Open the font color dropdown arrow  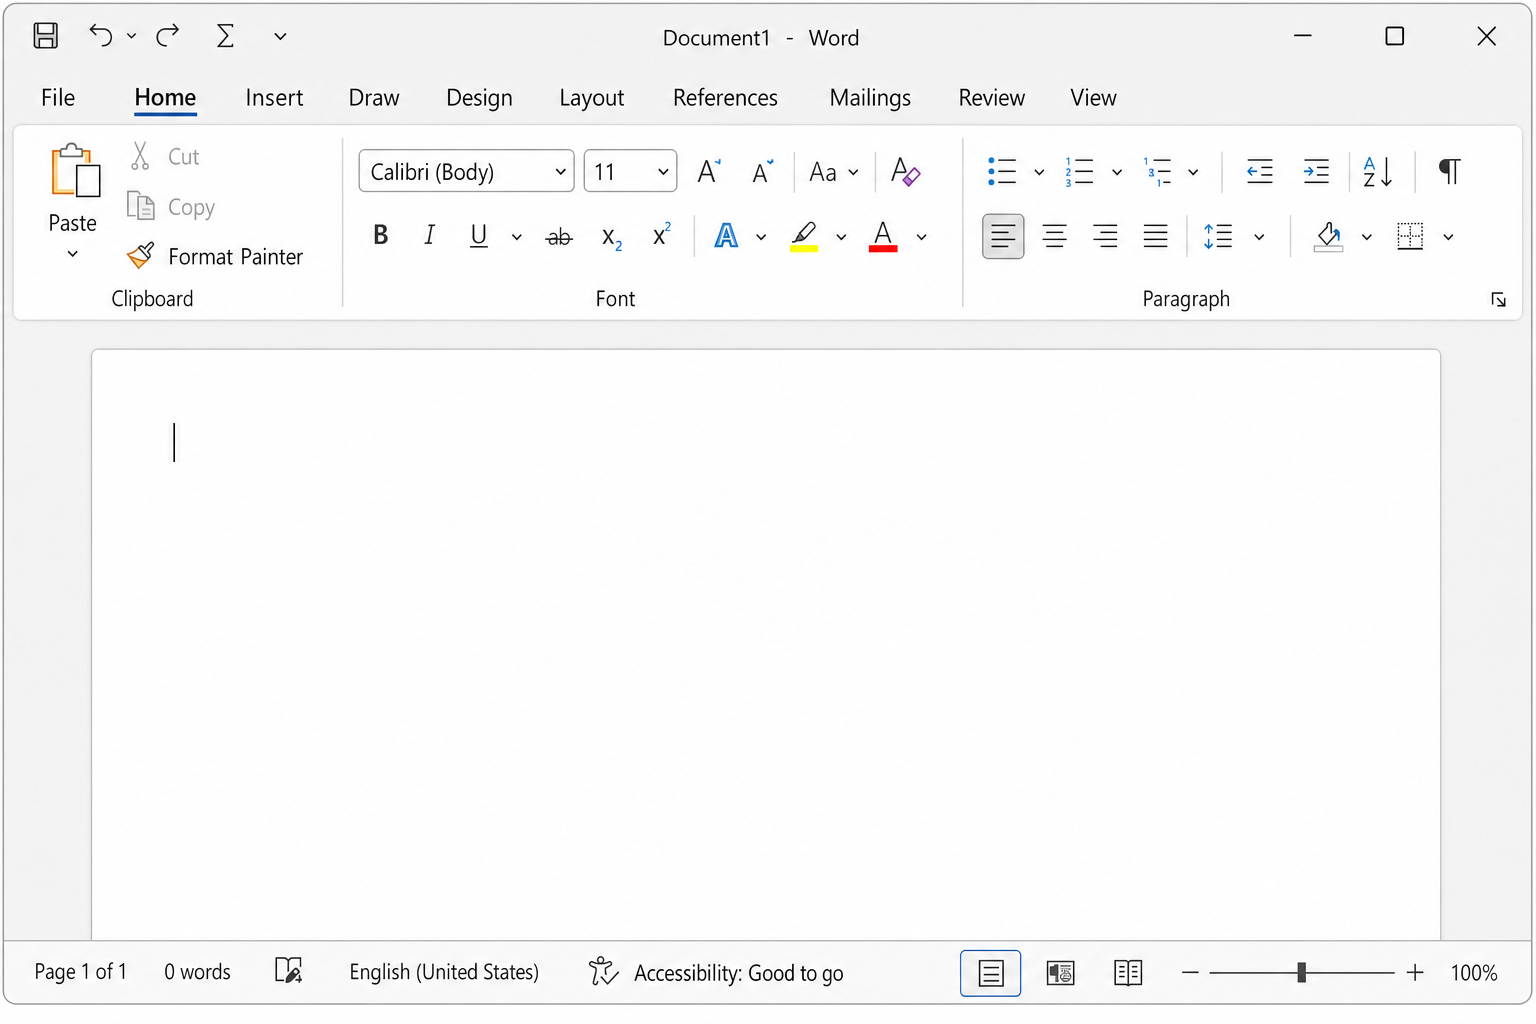click(921, 237)
